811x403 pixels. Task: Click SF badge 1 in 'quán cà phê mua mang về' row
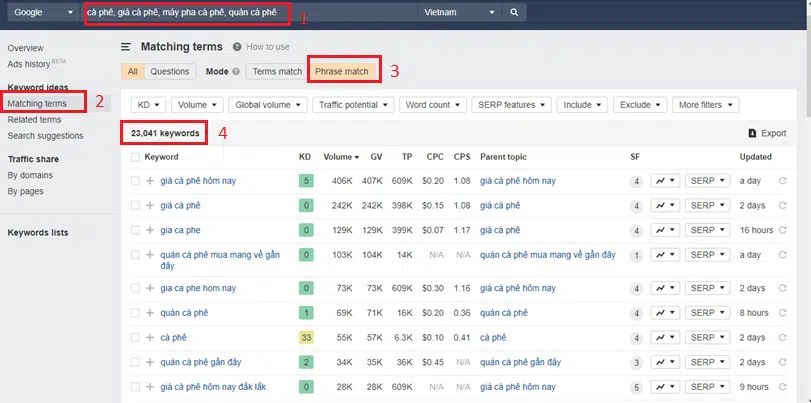(637, 256)
